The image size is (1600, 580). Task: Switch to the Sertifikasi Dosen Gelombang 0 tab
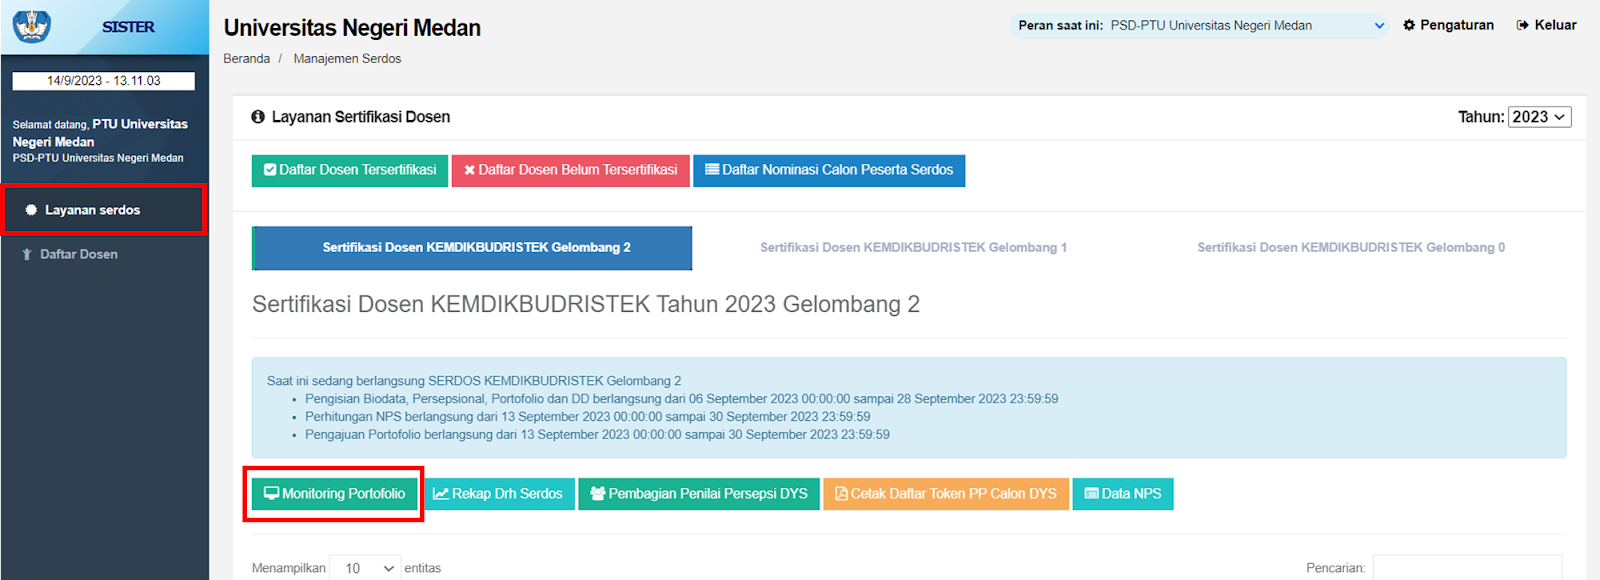(1351, 248)
